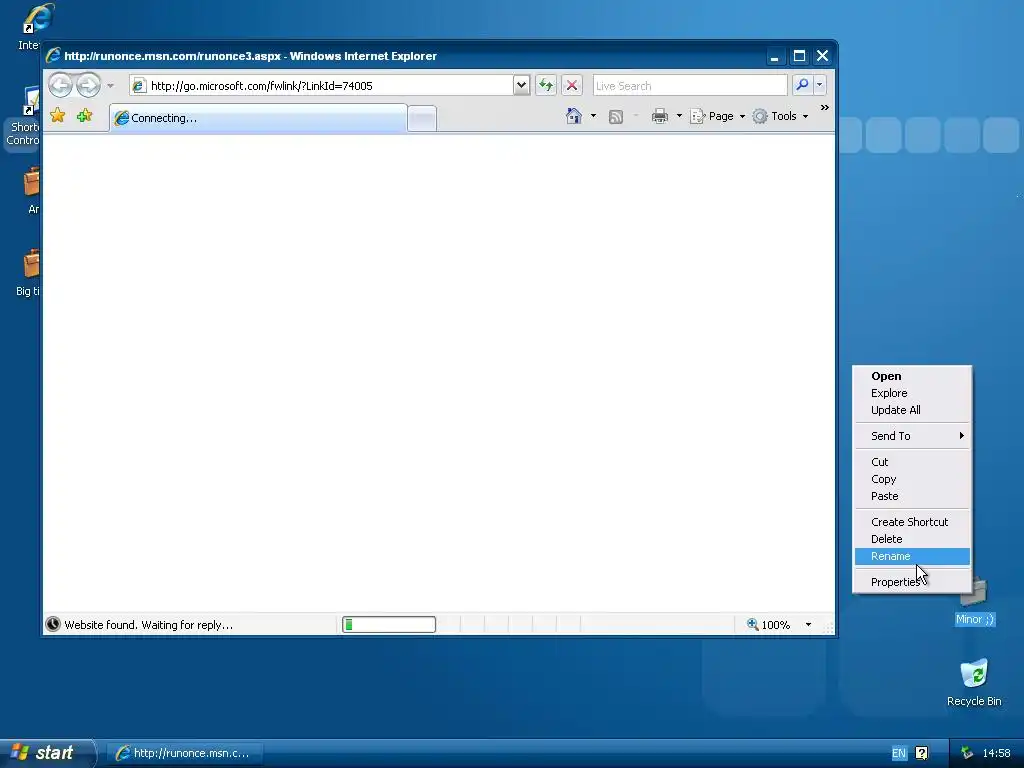The width and height of the screenshot is (1024, 768).
Task: Expand the address bar dropdown list
Action: 521,86
